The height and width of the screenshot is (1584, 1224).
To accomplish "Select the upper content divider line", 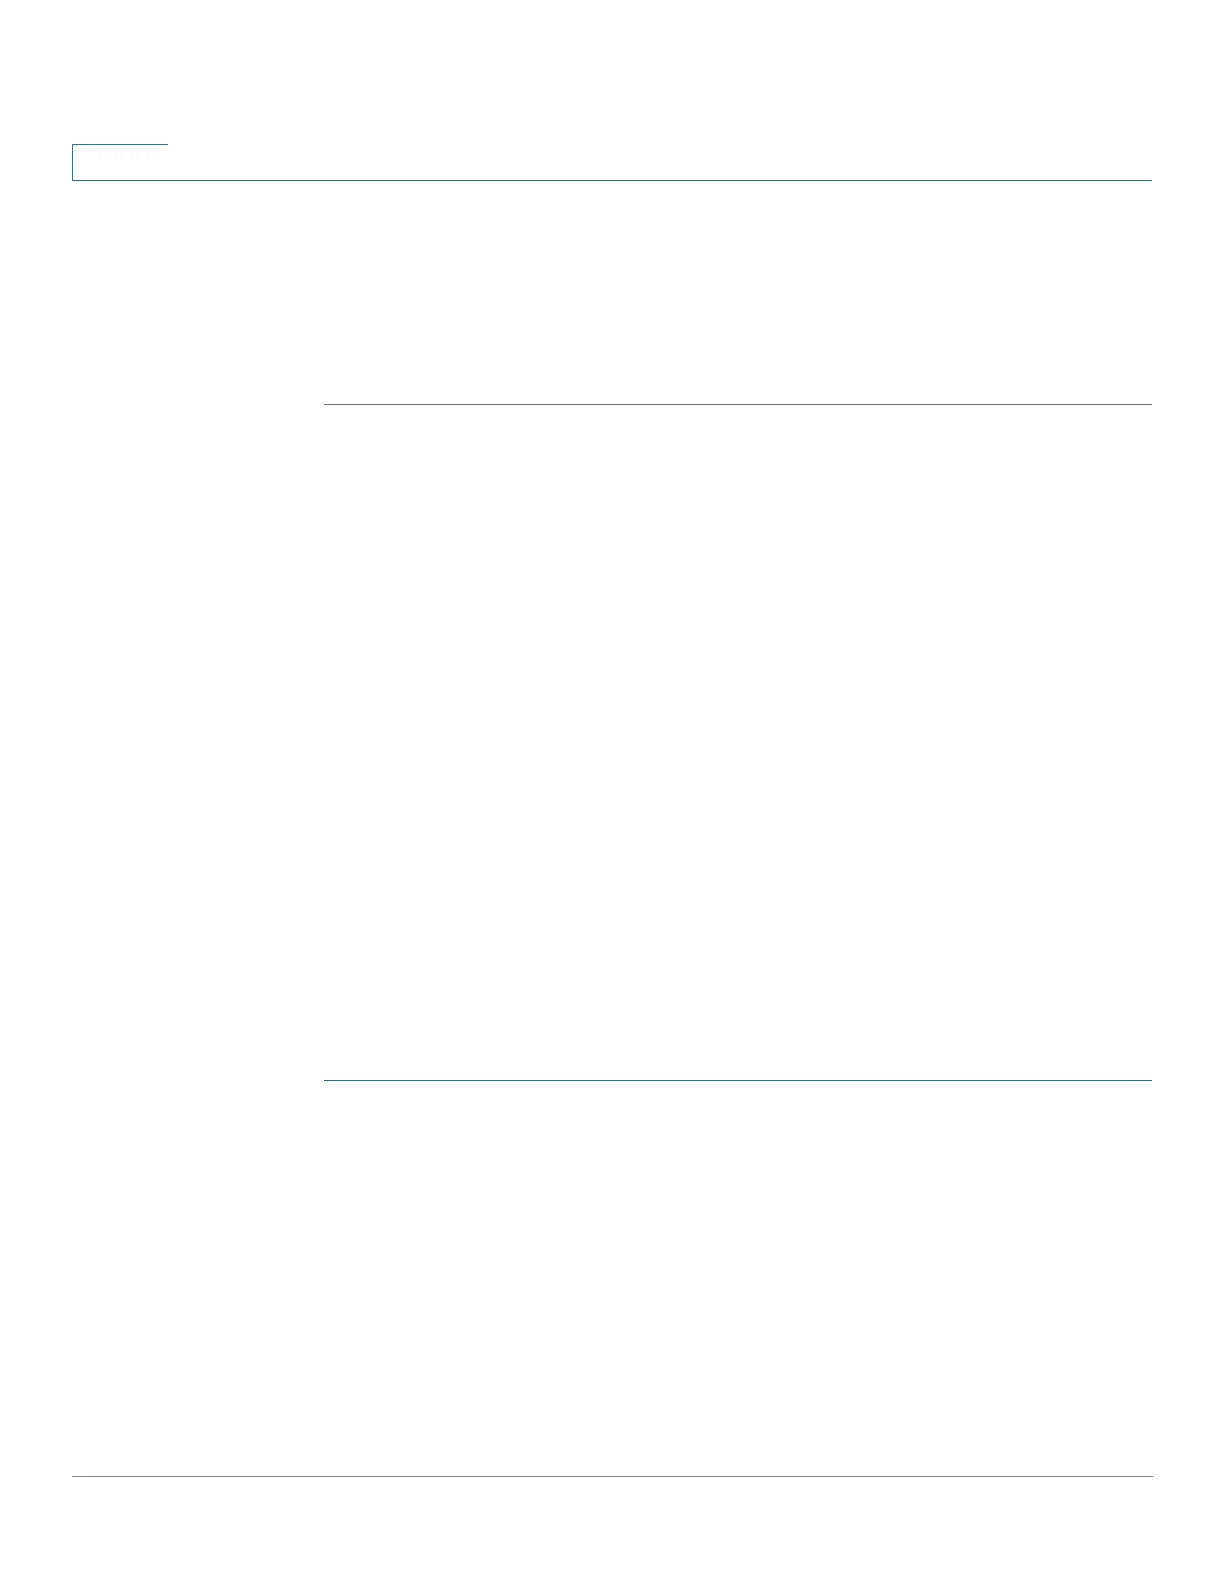I will [x=738, y=404].
